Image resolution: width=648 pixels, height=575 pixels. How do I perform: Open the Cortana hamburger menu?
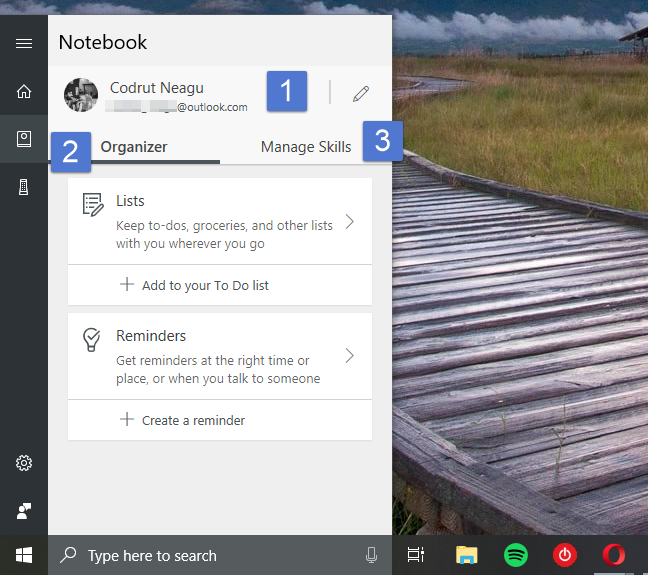24,43
